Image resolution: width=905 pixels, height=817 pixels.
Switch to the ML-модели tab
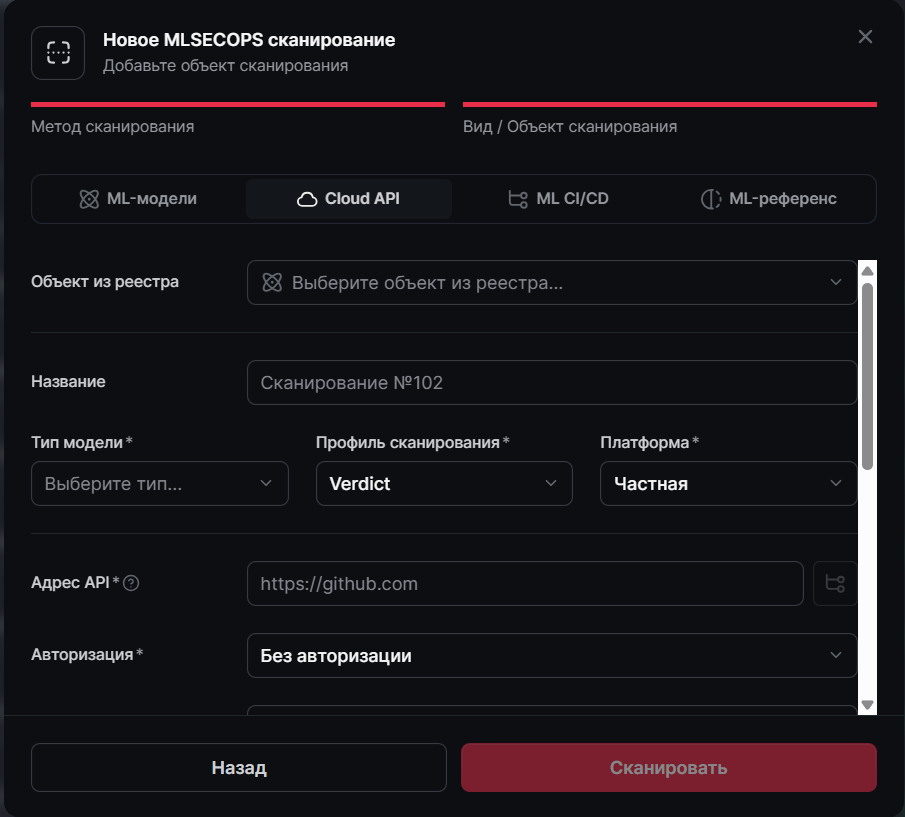pyautogui.click(x=138, y=199)
